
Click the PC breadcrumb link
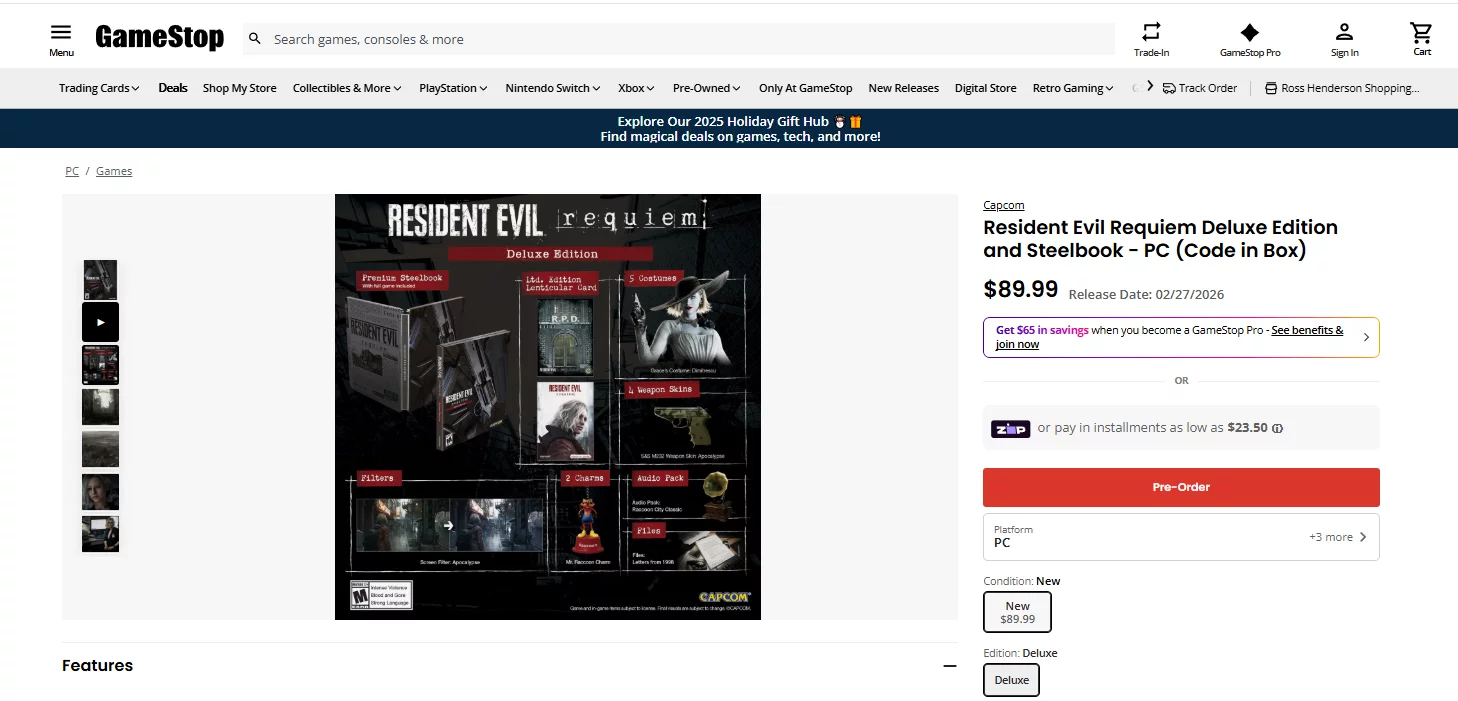[72, 171]
